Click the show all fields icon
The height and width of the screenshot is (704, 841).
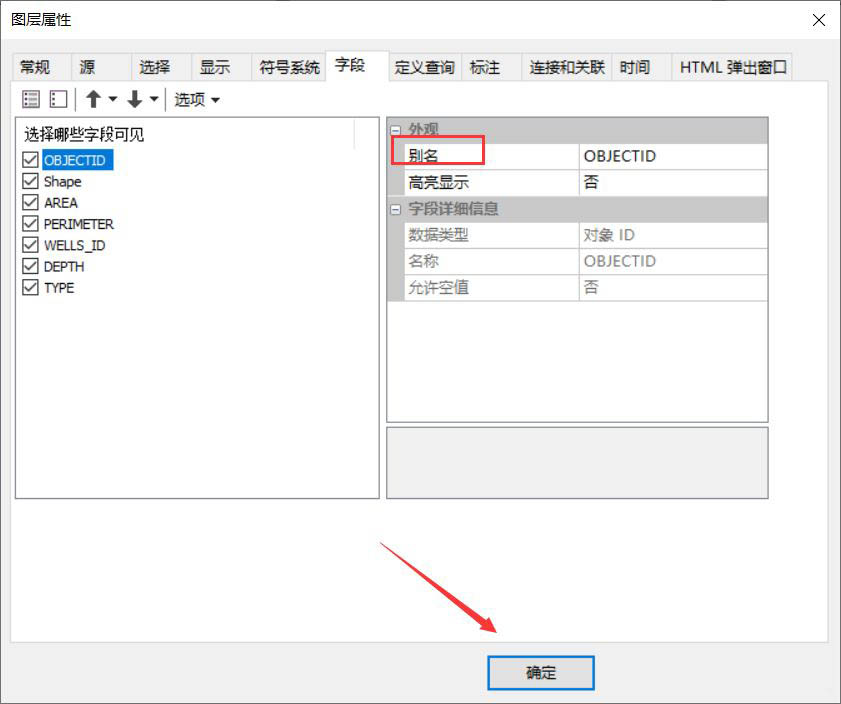click(x=30, y=99)
